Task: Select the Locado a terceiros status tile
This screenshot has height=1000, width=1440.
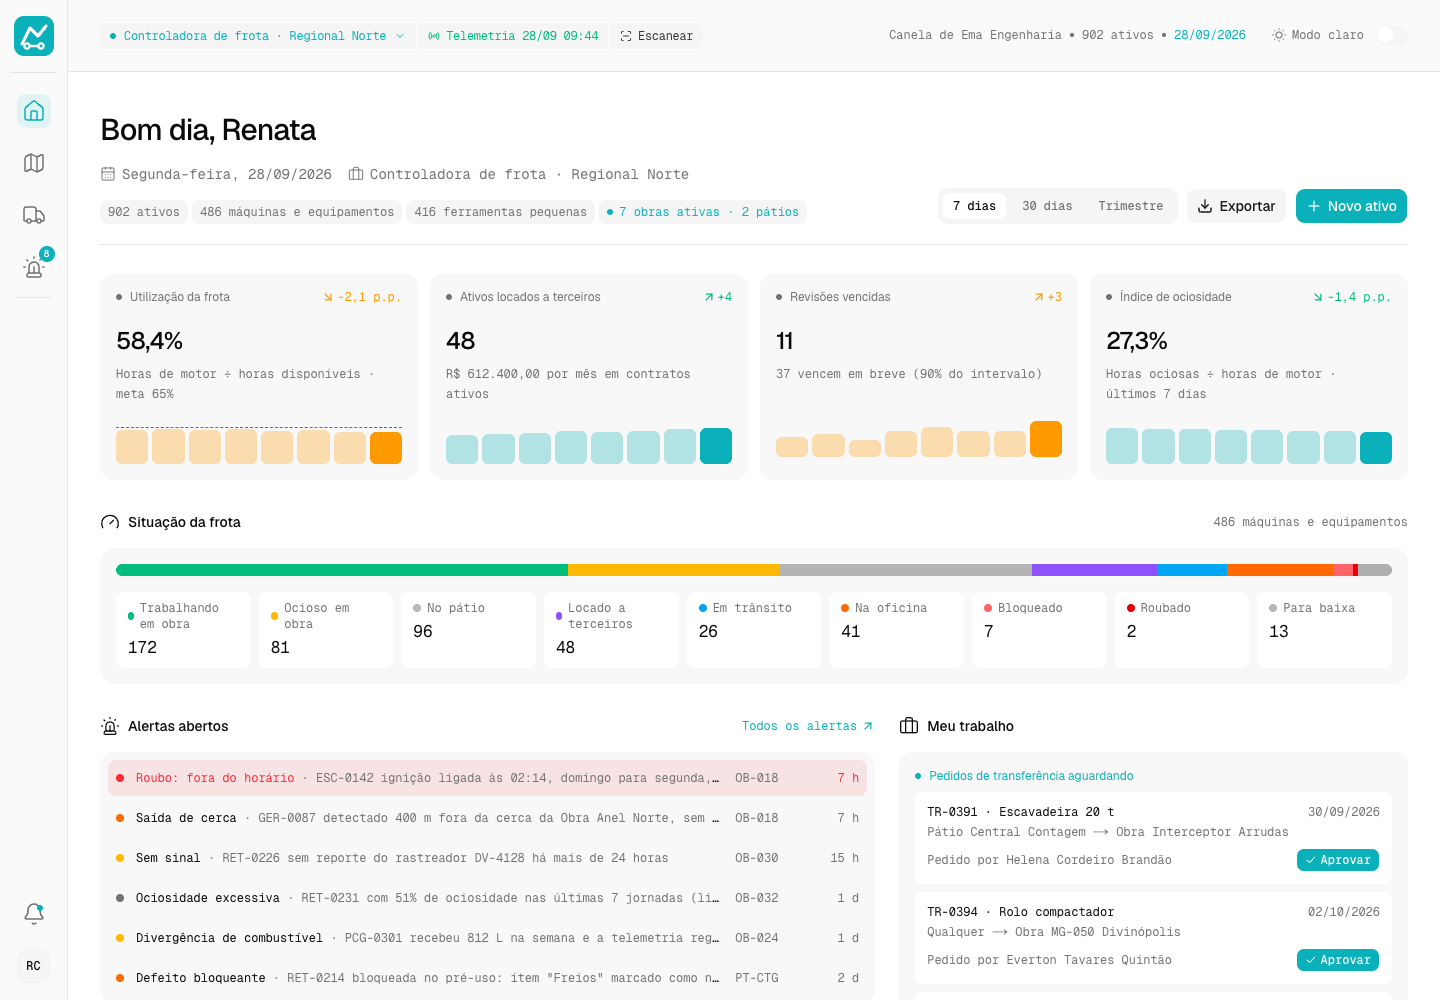Action: [611, 630]
